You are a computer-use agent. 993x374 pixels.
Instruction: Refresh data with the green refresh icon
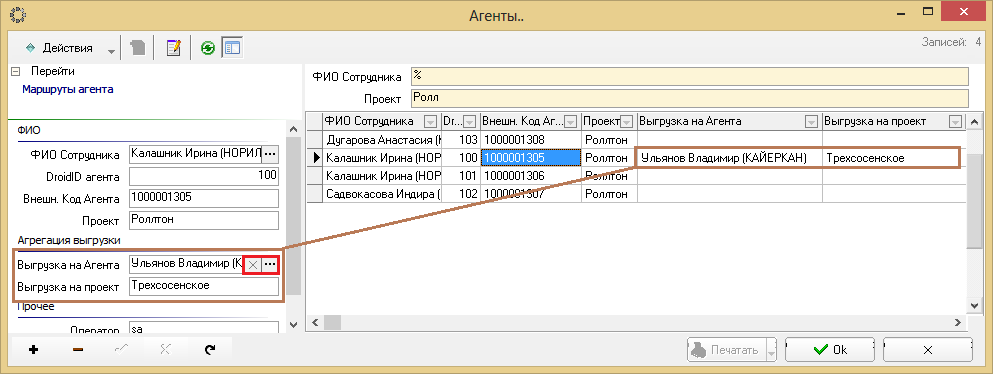(x=208, y=48)
